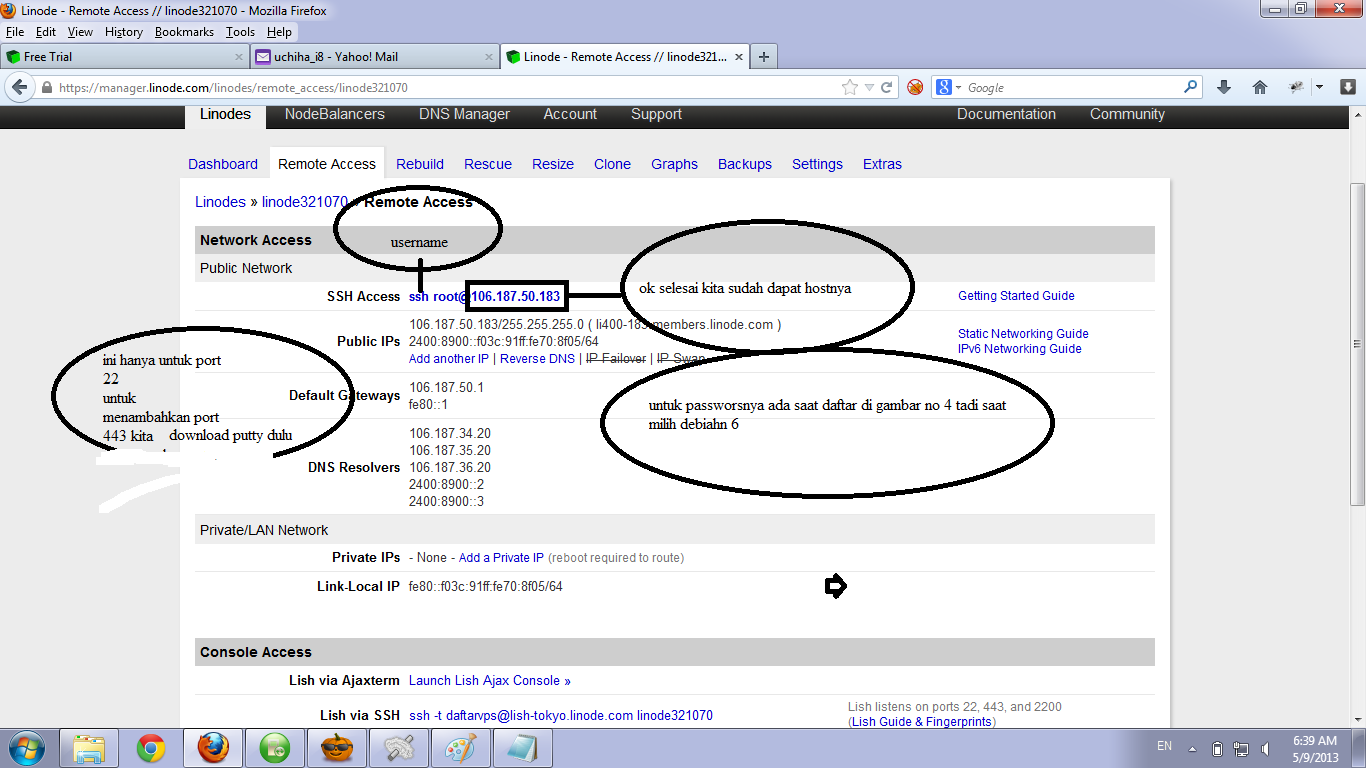Go to the Firefox Home page icon

point(1260,87)
